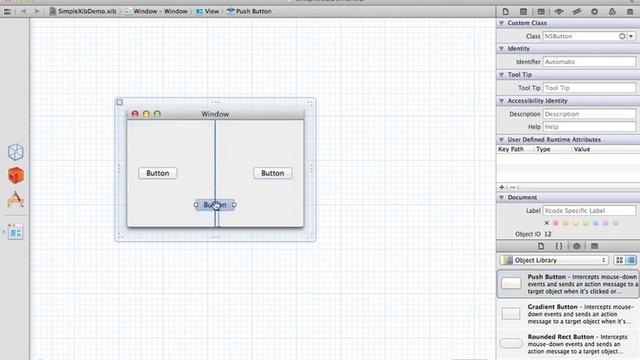Collapse the Custom Class section
This screenshot has height=360, width=640.
501,23
